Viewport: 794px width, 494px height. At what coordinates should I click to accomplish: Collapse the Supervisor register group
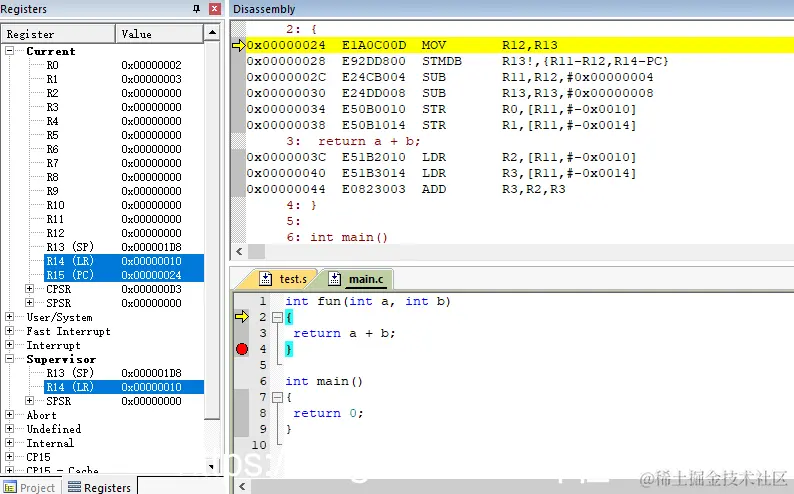coord(10,358)
